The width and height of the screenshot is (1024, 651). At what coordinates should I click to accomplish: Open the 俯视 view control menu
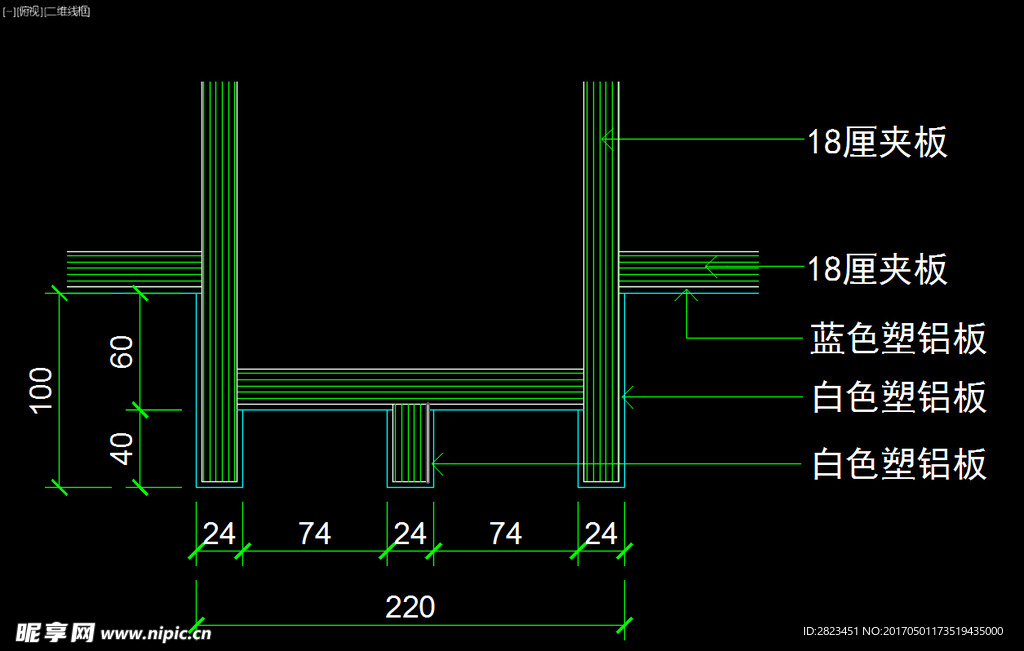31,11
